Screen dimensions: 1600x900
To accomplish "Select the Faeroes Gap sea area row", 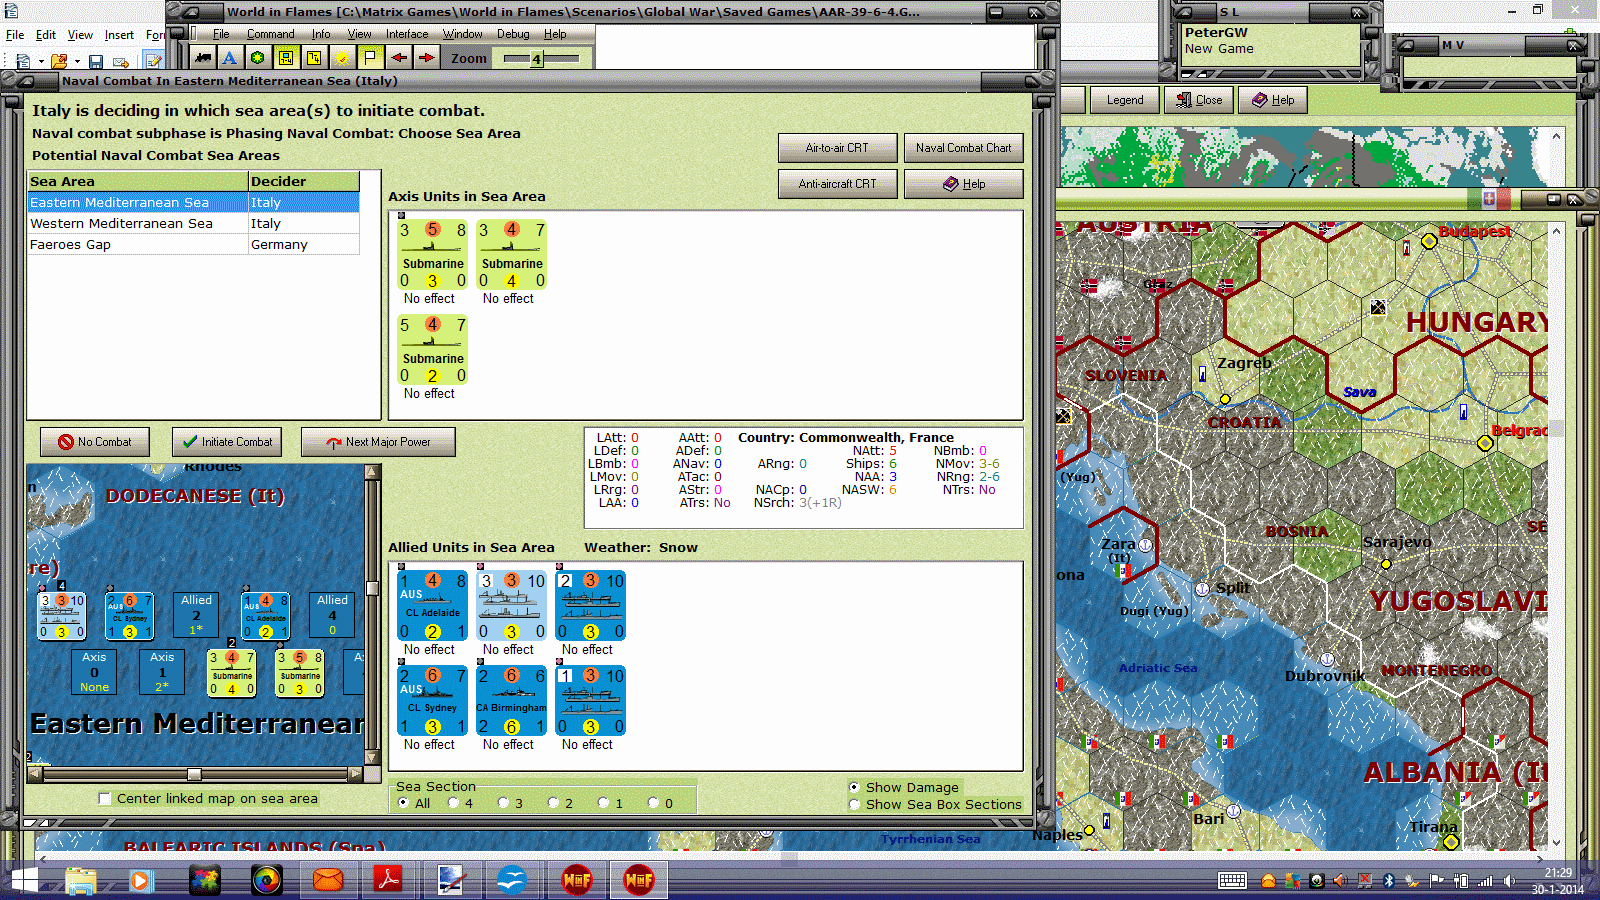I will coord(193,244).
